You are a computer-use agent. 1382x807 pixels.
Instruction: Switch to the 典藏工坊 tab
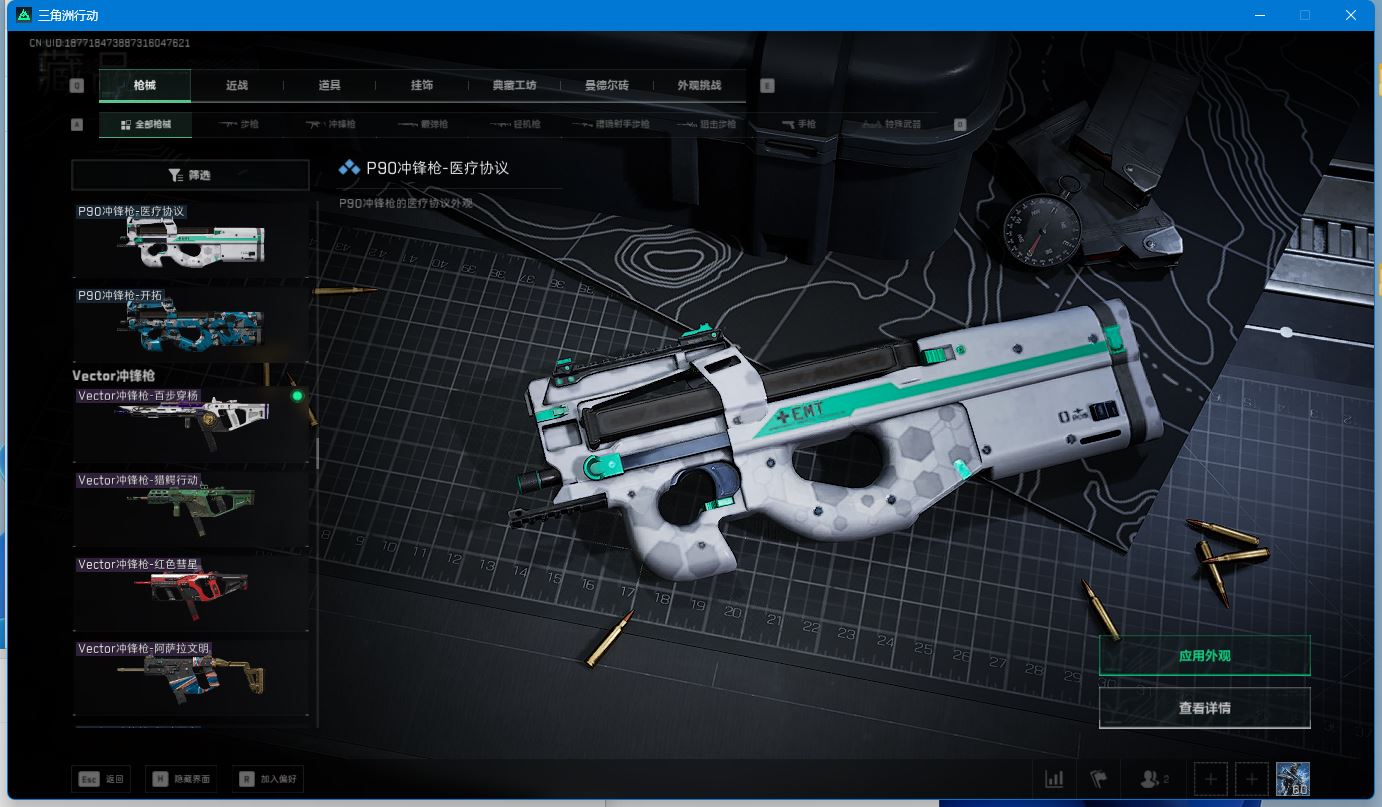(514, 86)
